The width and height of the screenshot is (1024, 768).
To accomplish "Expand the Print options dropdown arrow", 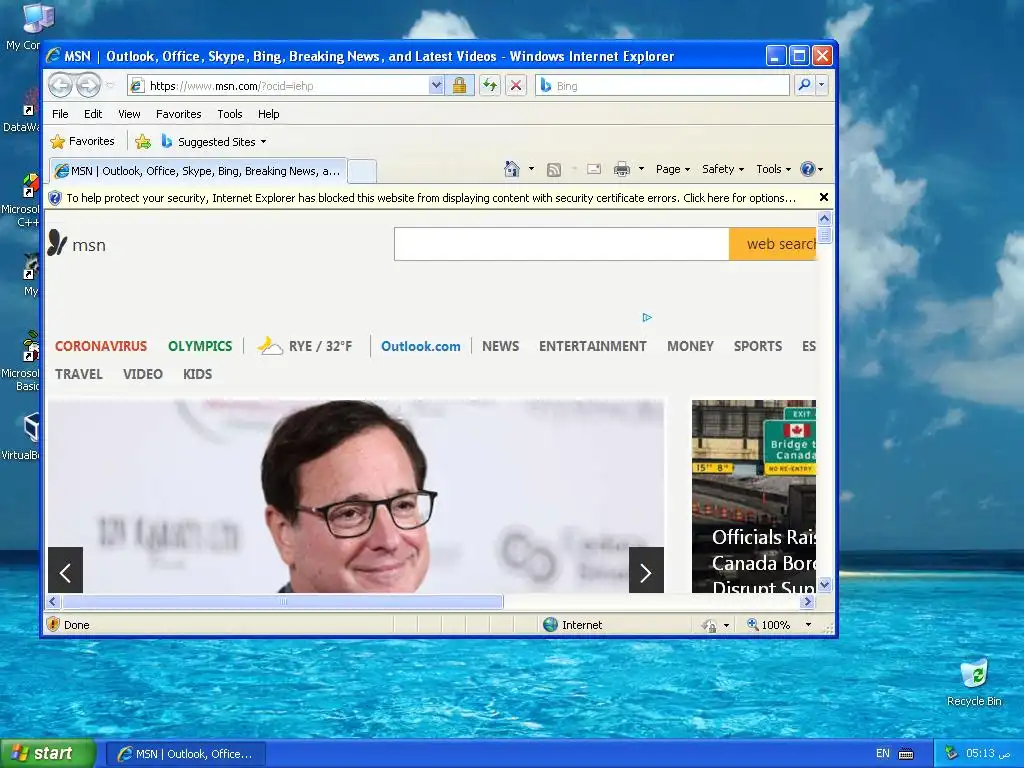I will [641, 169].
